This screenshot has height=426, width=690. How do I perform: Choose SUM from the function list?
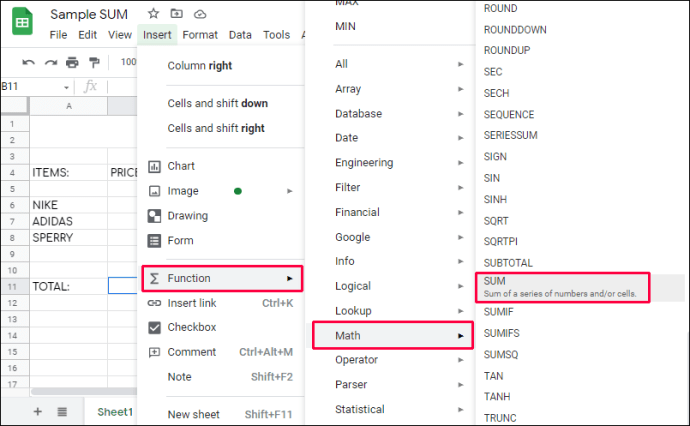click(562, 287)
